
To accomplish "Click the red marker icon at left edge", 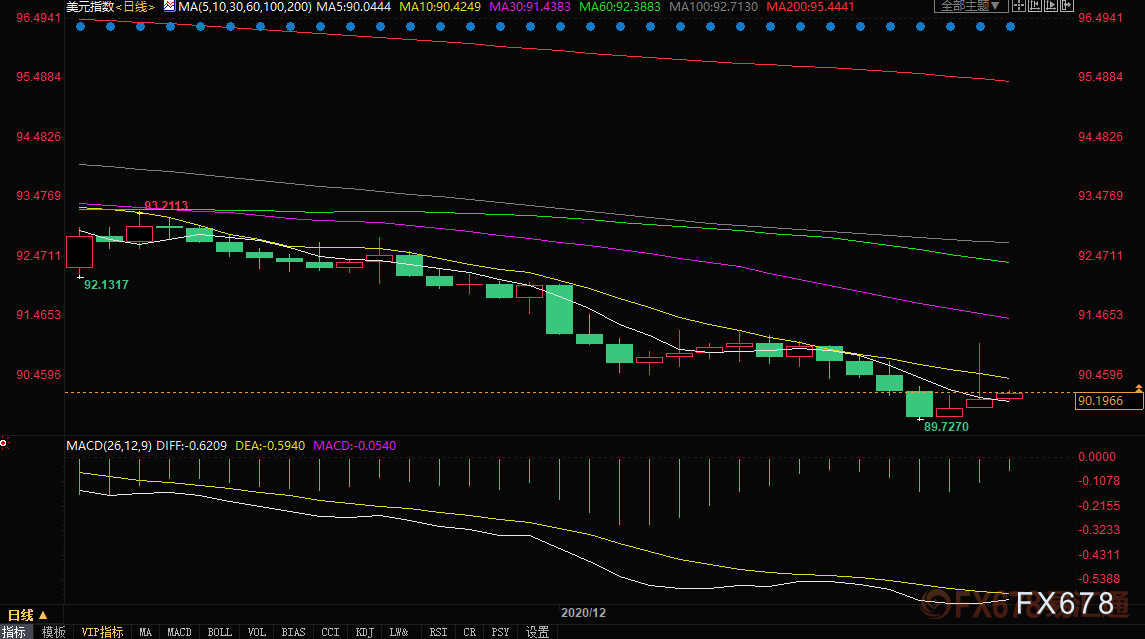I will click(3, 441).
